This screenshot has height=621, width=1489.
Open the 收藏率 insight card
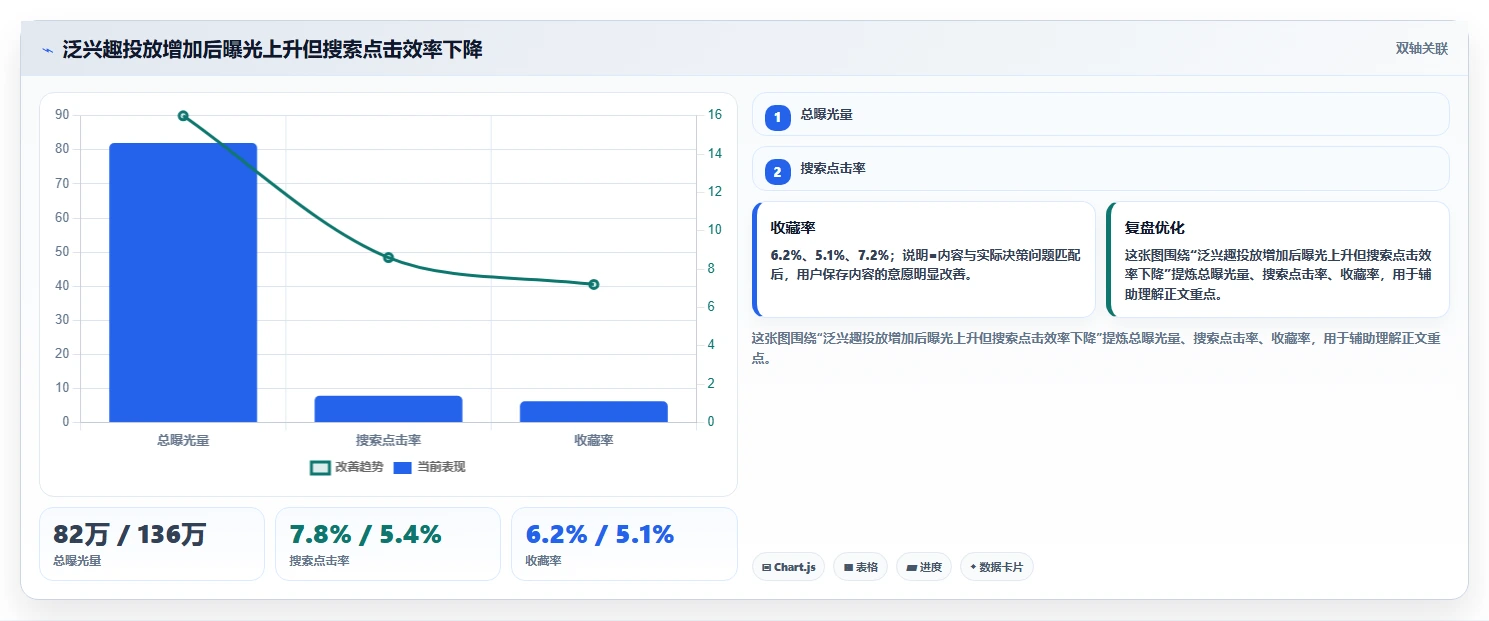(923, 259)
